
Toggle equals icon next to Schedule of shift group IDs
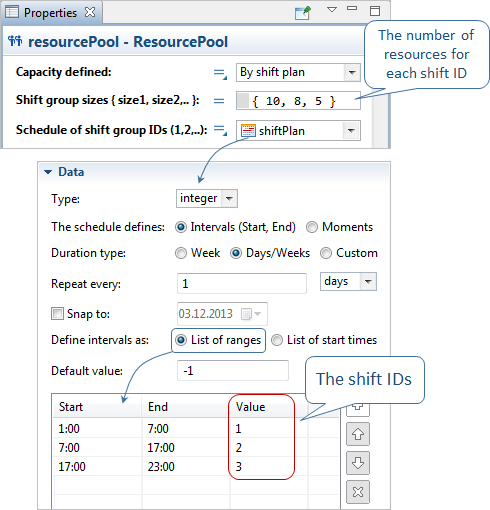220,130
